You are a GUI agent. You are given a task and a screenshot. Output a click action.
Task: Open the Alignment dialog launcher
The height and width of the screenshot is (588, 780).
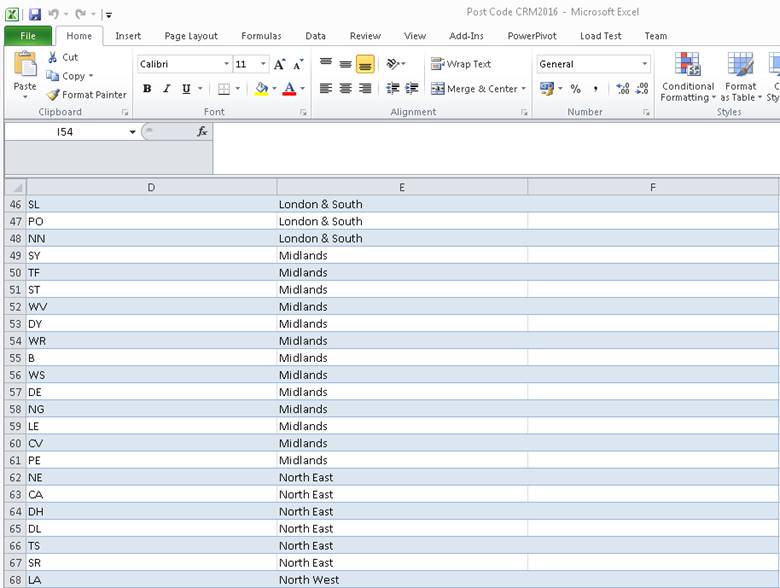[524, 113]
